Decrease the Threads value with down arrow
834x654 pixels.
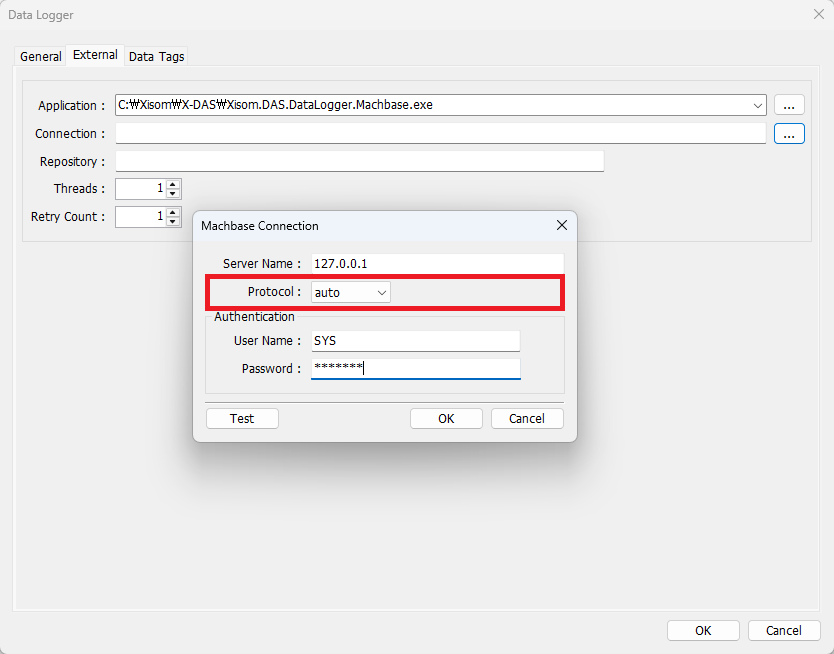pos(174,193)
